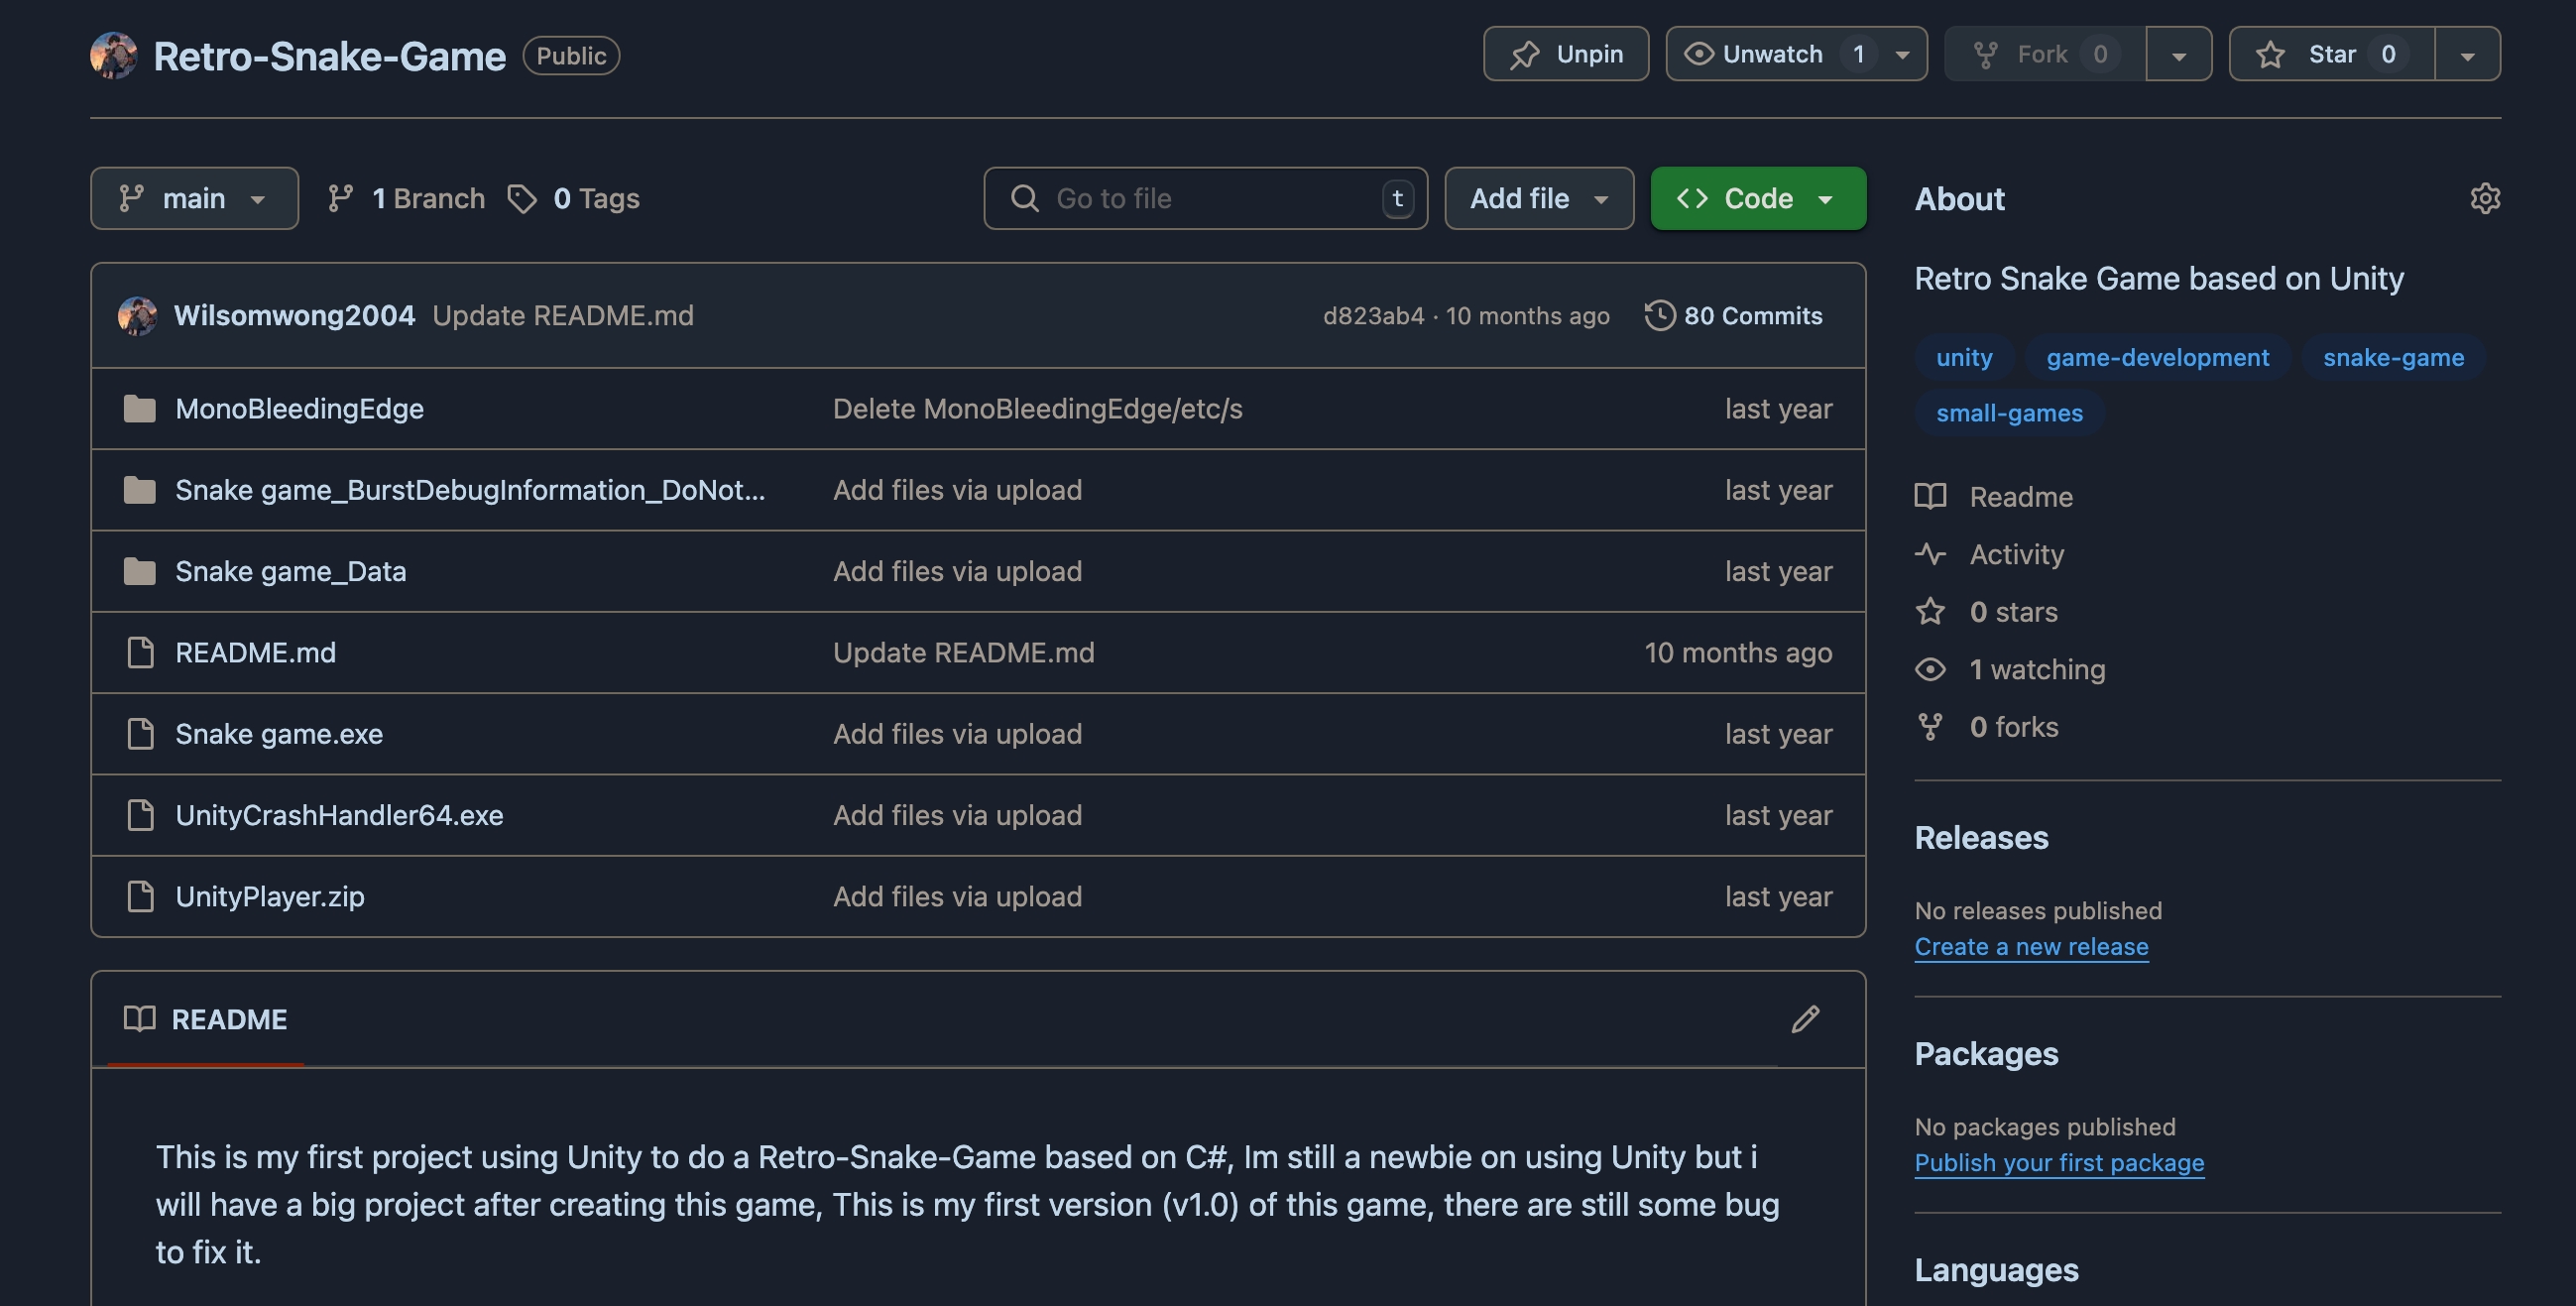Select the README tab
Image resolution: width=2576 pixels, height=1306 pixels.
[205, 1019]
